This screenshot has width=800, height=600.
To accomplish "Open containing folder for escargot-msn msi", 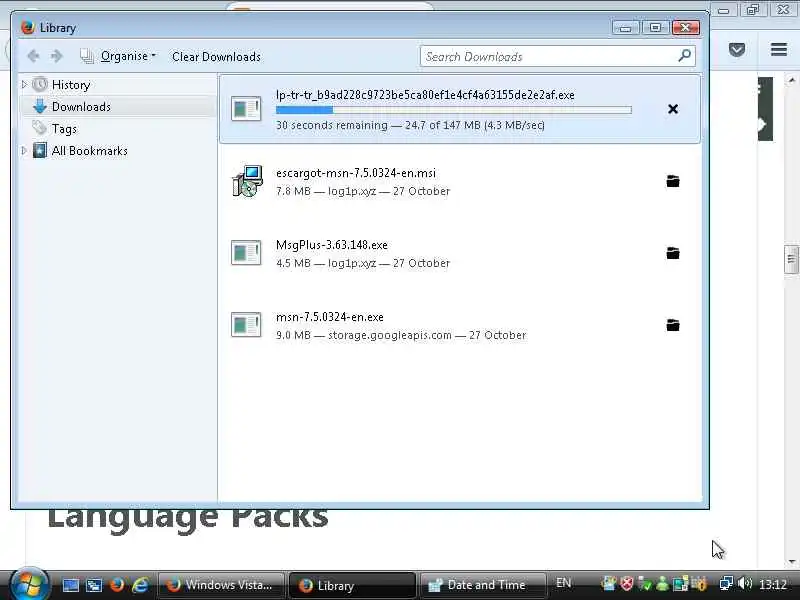I will pos(673,181).
